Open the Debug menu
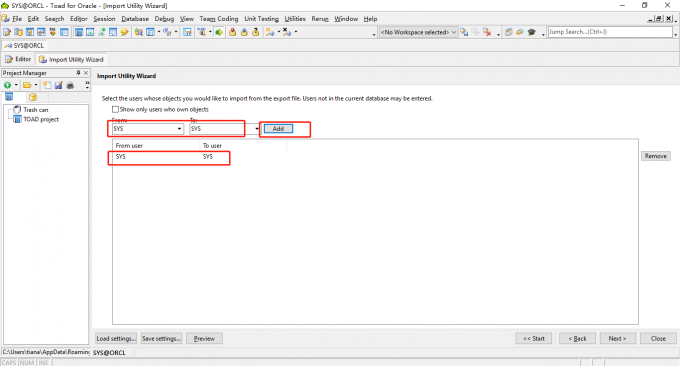680x366 pixels. click(x=164, y=19)
